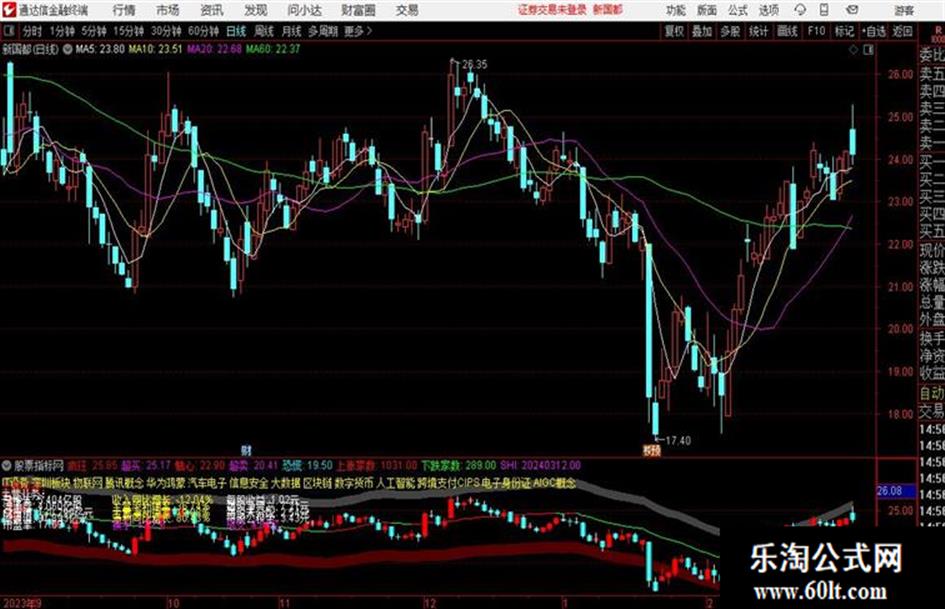Open the 资讯 menu
This screenshot has height=609, width=945.
211,10
